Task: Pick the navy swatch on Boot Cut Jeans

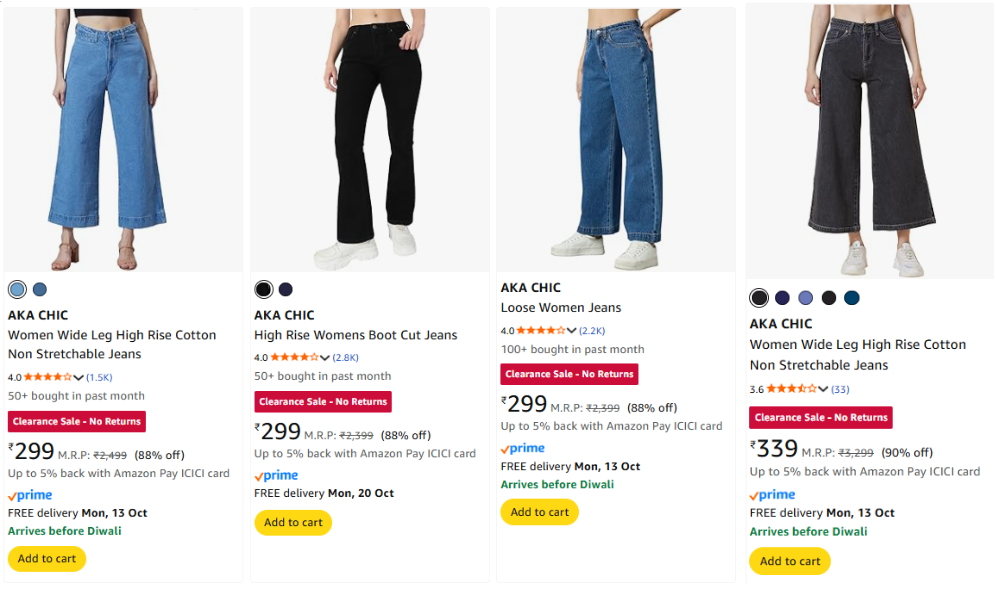Action: 286,290
